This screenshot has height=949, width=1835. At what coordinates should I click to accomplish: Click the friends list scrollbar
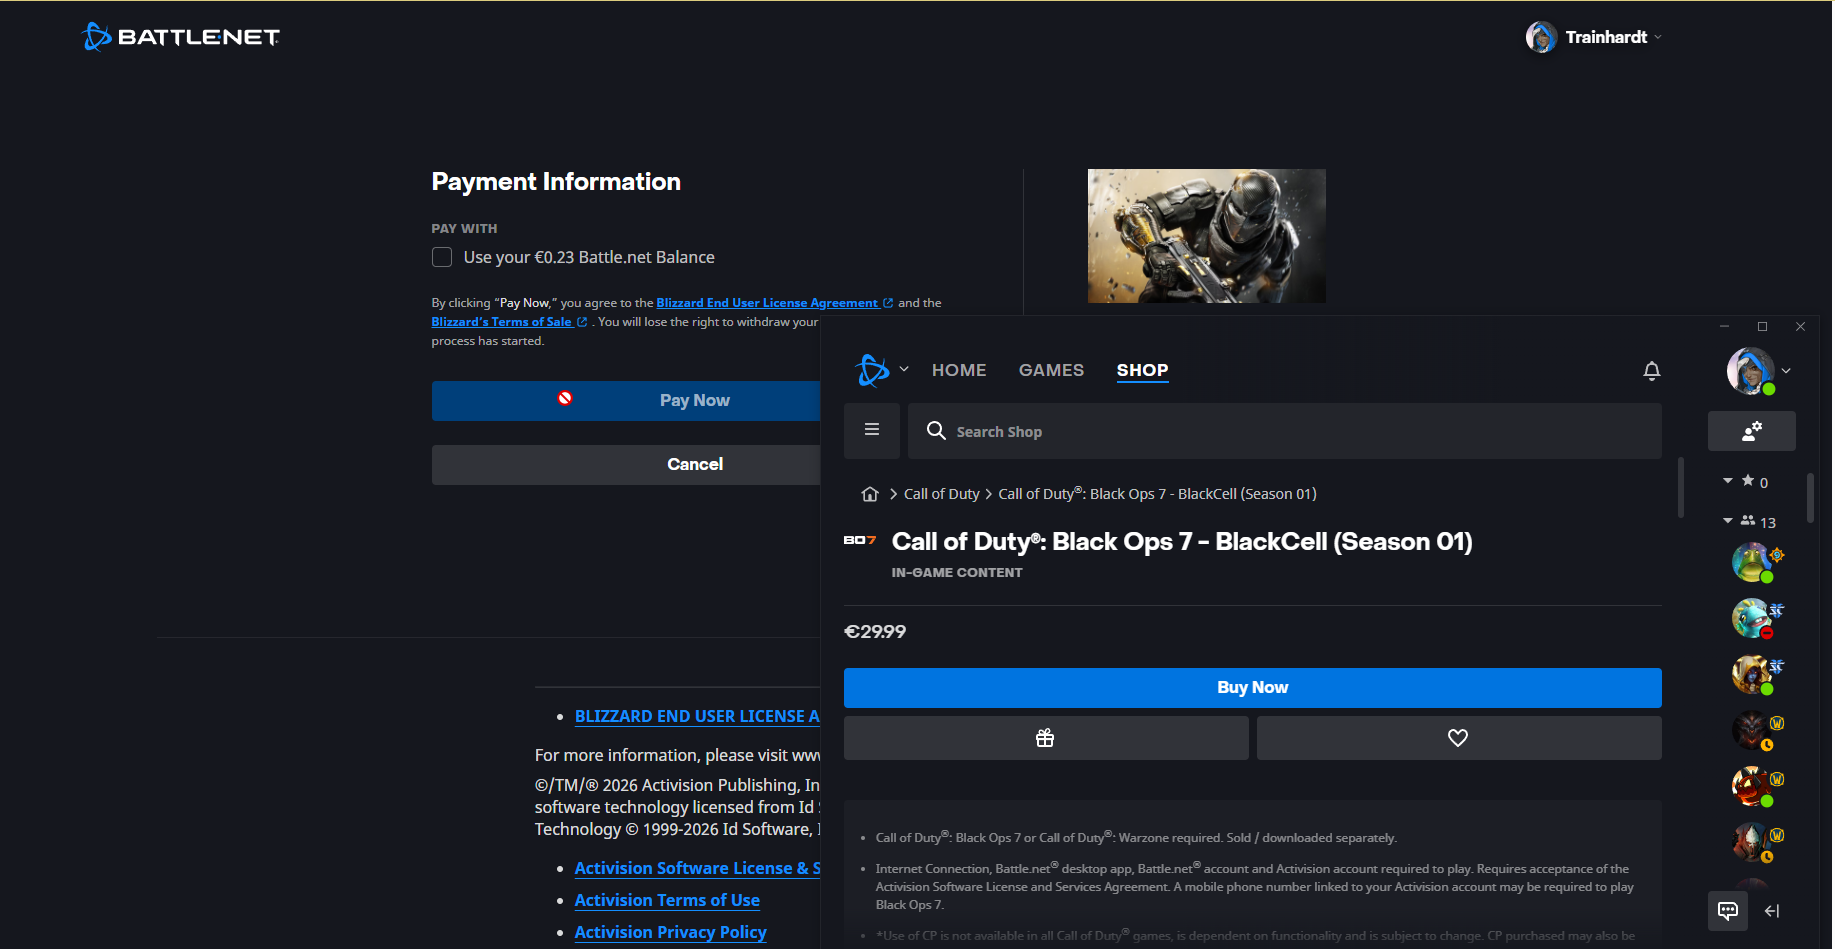1811,498
